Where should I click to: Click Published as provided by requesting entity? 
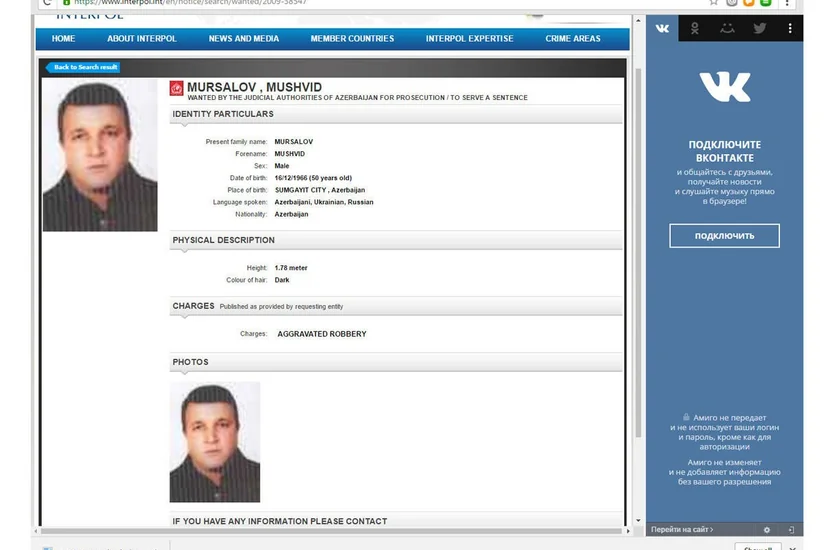coord(281,307)
